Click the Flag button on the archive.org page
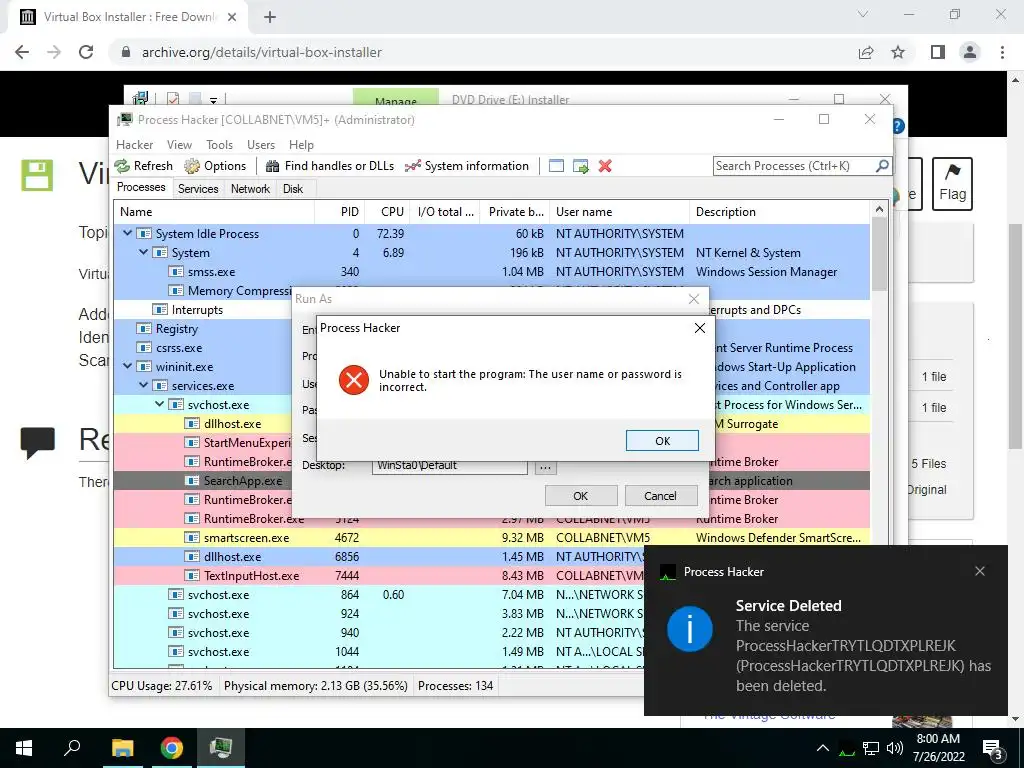Image resolution: width=1024 pixels, height=768 pixels. pyautogui.click(x=952, y=184)
